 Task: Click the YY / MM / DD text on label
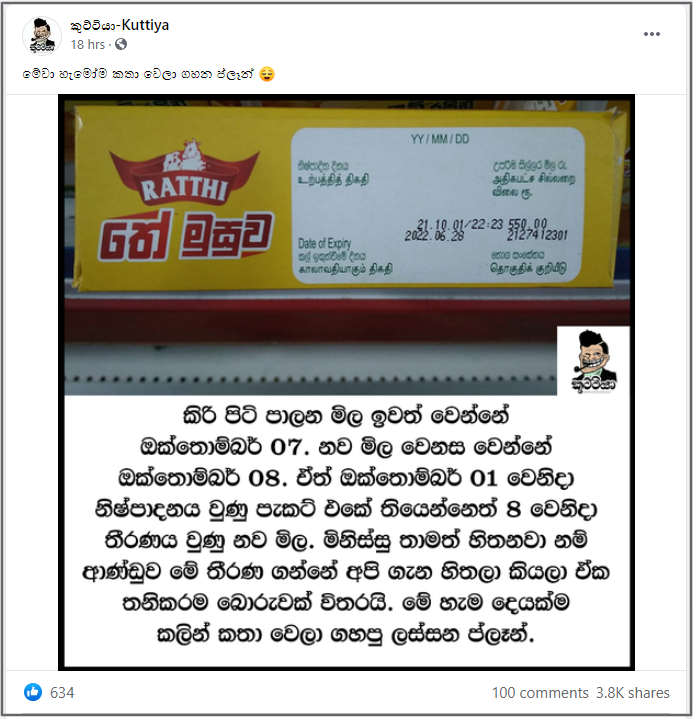tap(439, 139)
